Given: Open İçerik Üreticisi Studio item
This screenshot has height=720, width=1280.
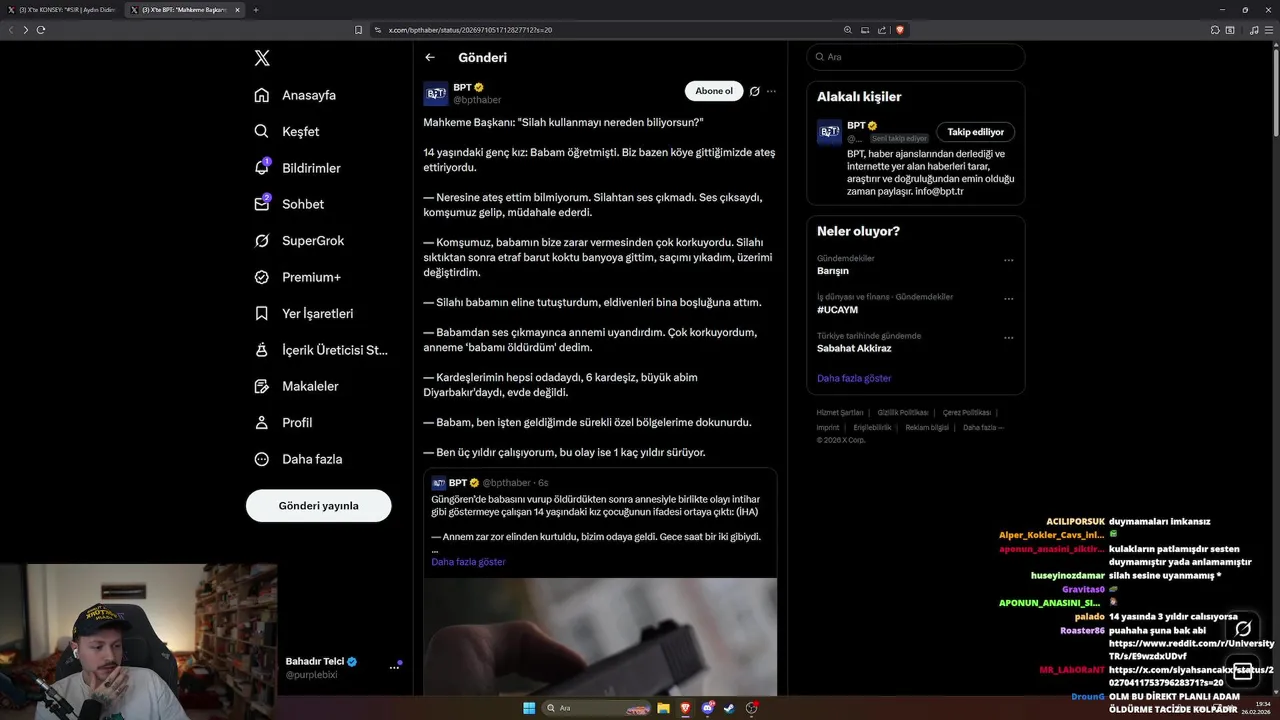Looking at the screenshot, I should (x=321, y=350).
